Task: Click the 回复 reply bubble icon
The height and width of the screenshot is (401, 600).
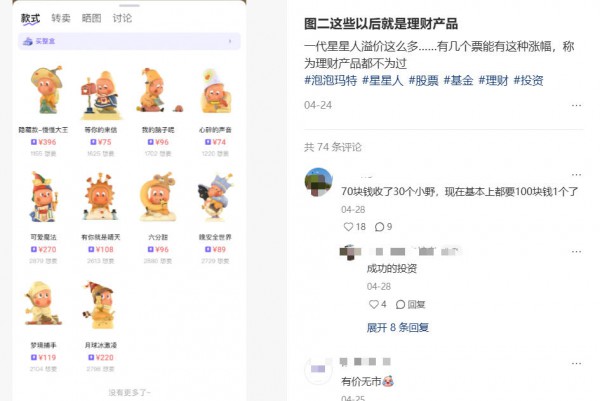Action: 400,305
